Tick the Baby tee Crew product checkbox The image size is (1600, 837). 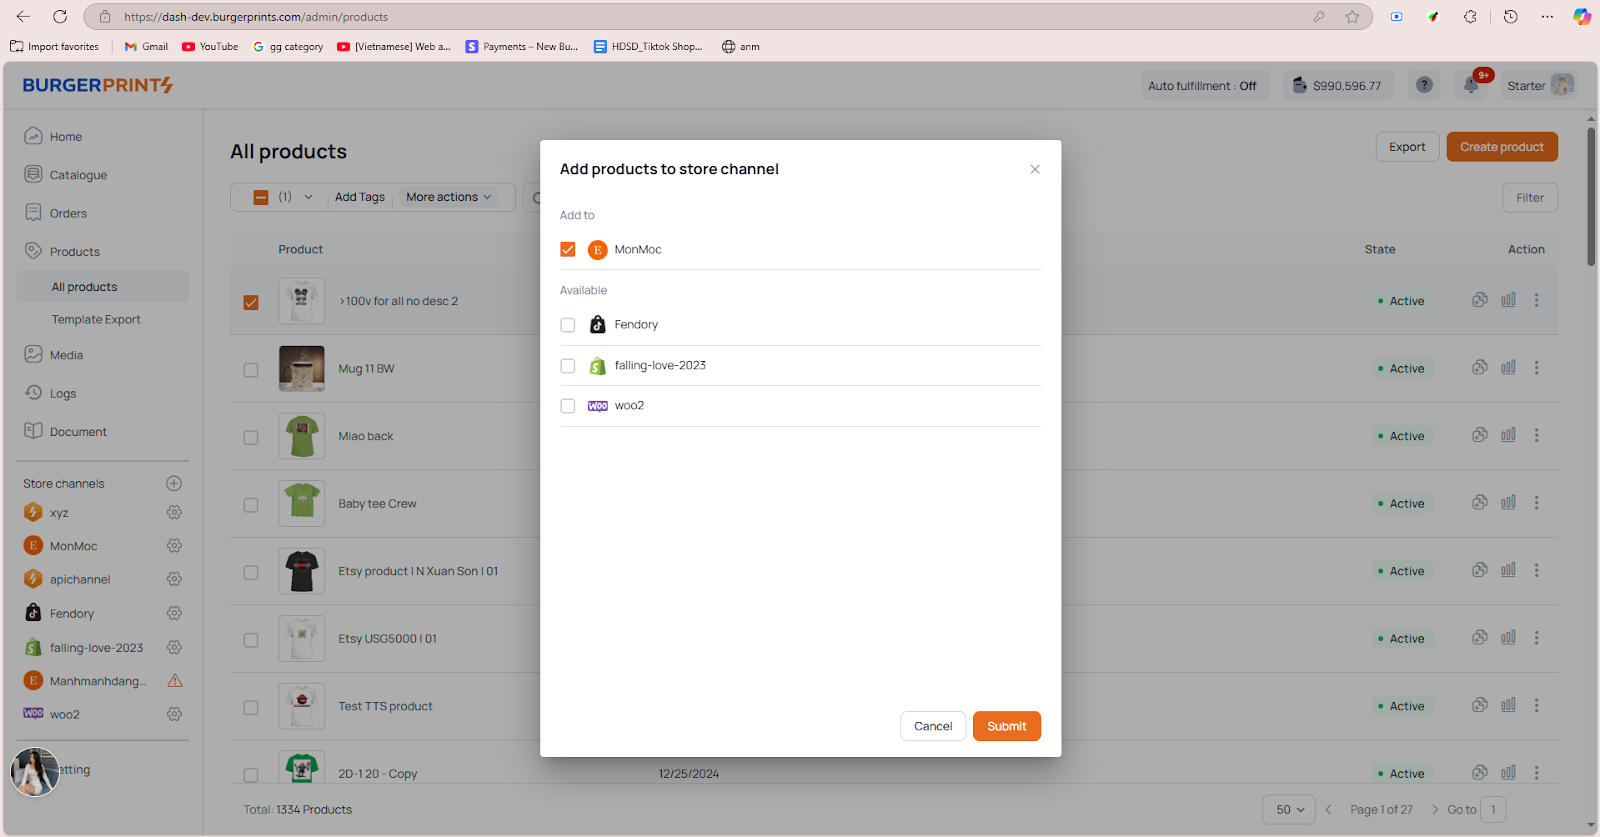(x=251, y=505)
